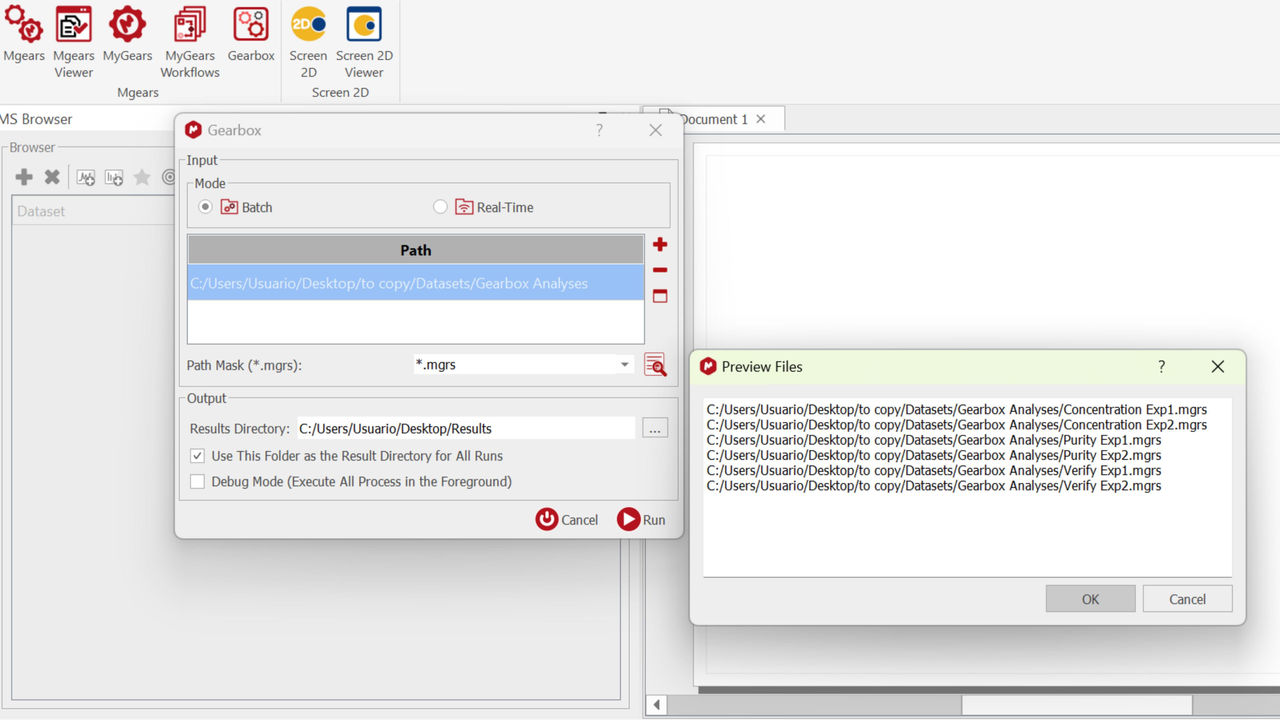The image size is (1280, 720).
Task: Switch to the Document 1 tab
Action: coord(714,119)
